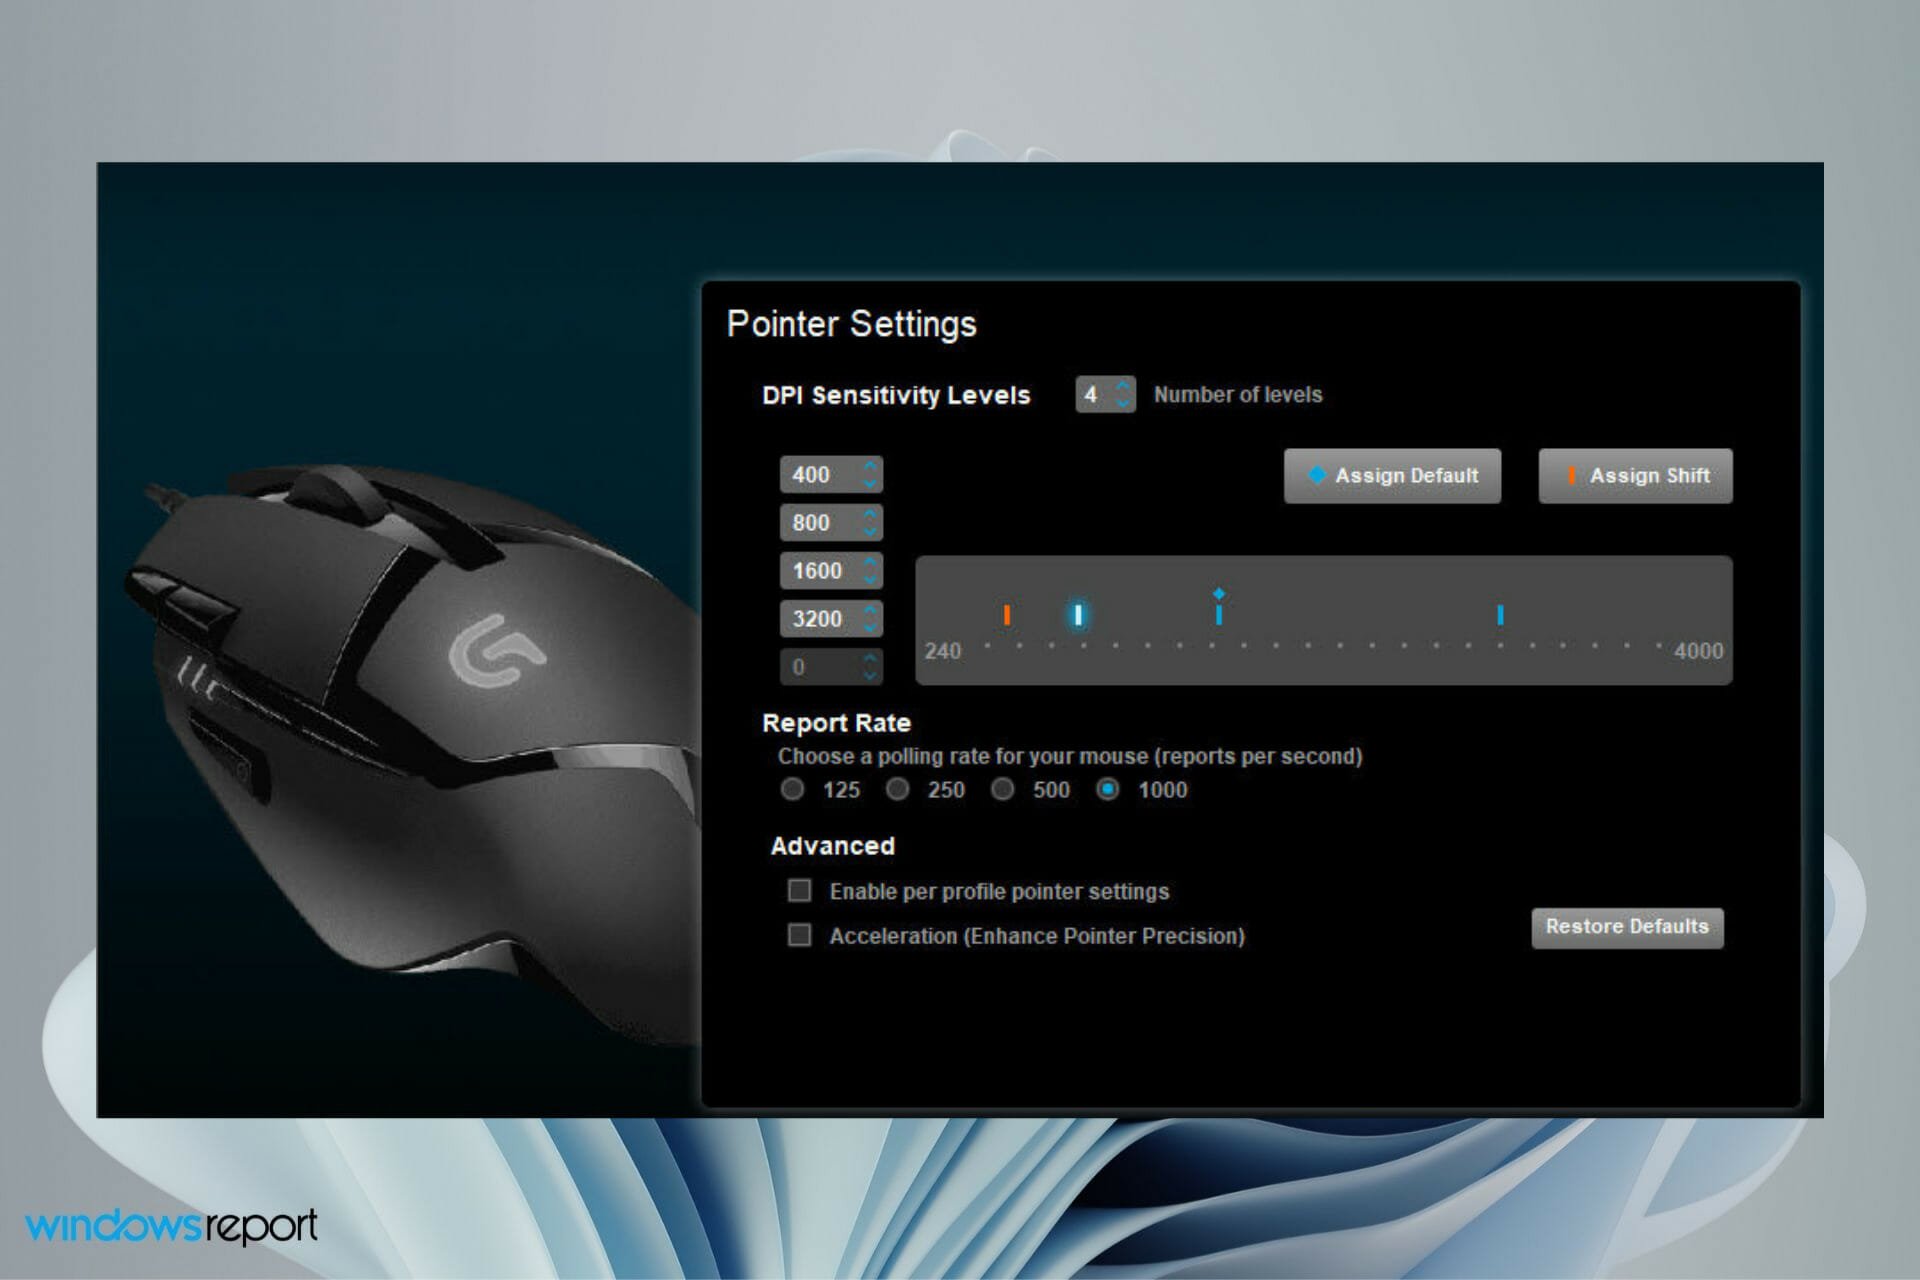Select 500 report rate radio button
The image size is (1920, 1280).
1001,789
